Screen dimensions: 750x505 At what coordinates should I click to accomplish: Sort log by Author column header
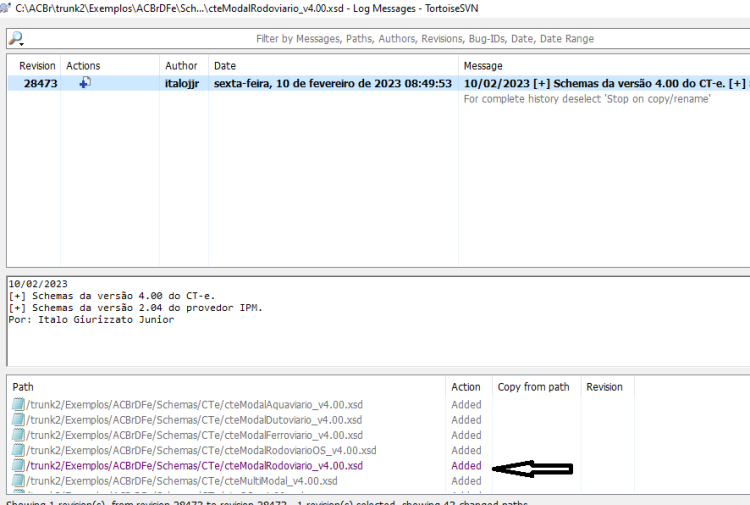(x=181, y=66)
